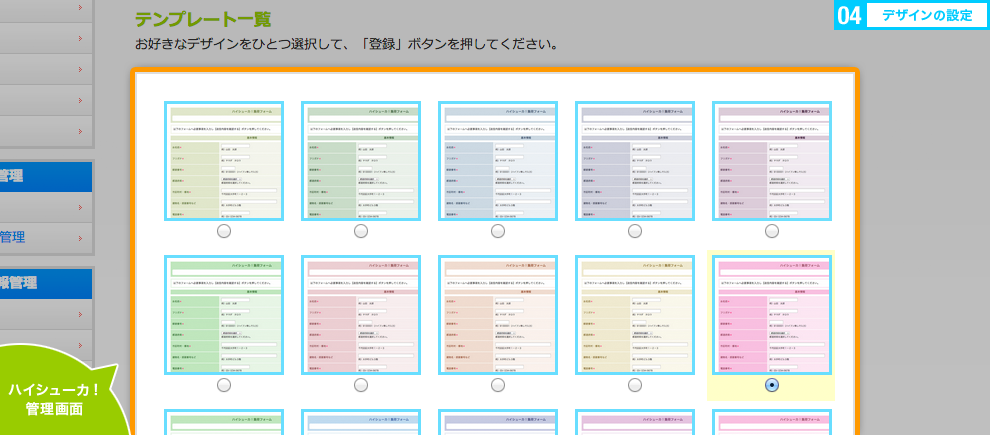This screenshot has height=435, width=990.
Task: Select radio button under mauve template, top row
Action: point(772,231)
